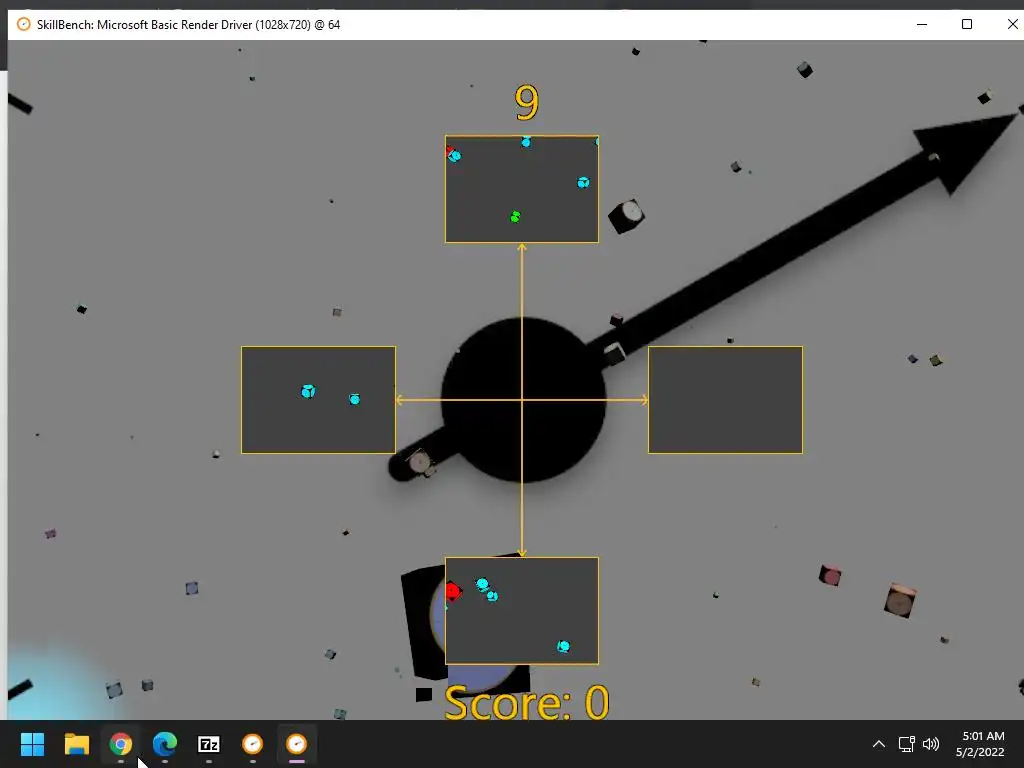
Task: Open network settings tray icon
Action: coord(906,744)
